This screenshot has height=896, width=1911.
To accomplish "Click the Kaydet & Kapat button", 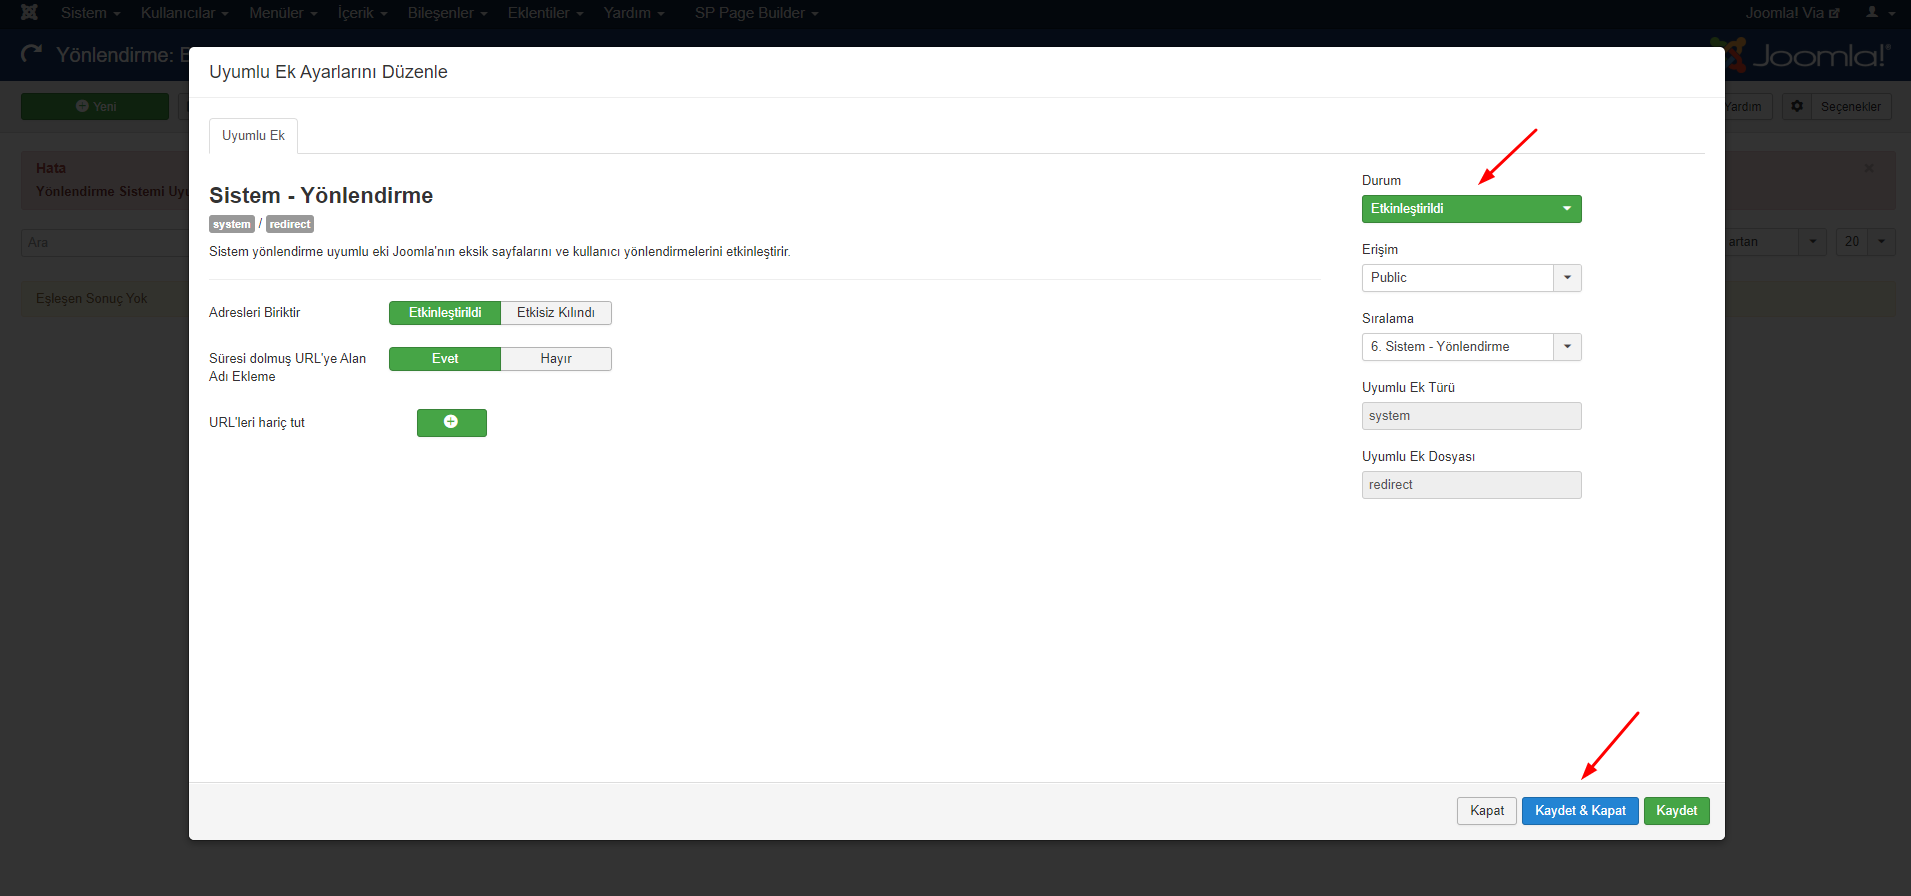I will [1579, 811].
